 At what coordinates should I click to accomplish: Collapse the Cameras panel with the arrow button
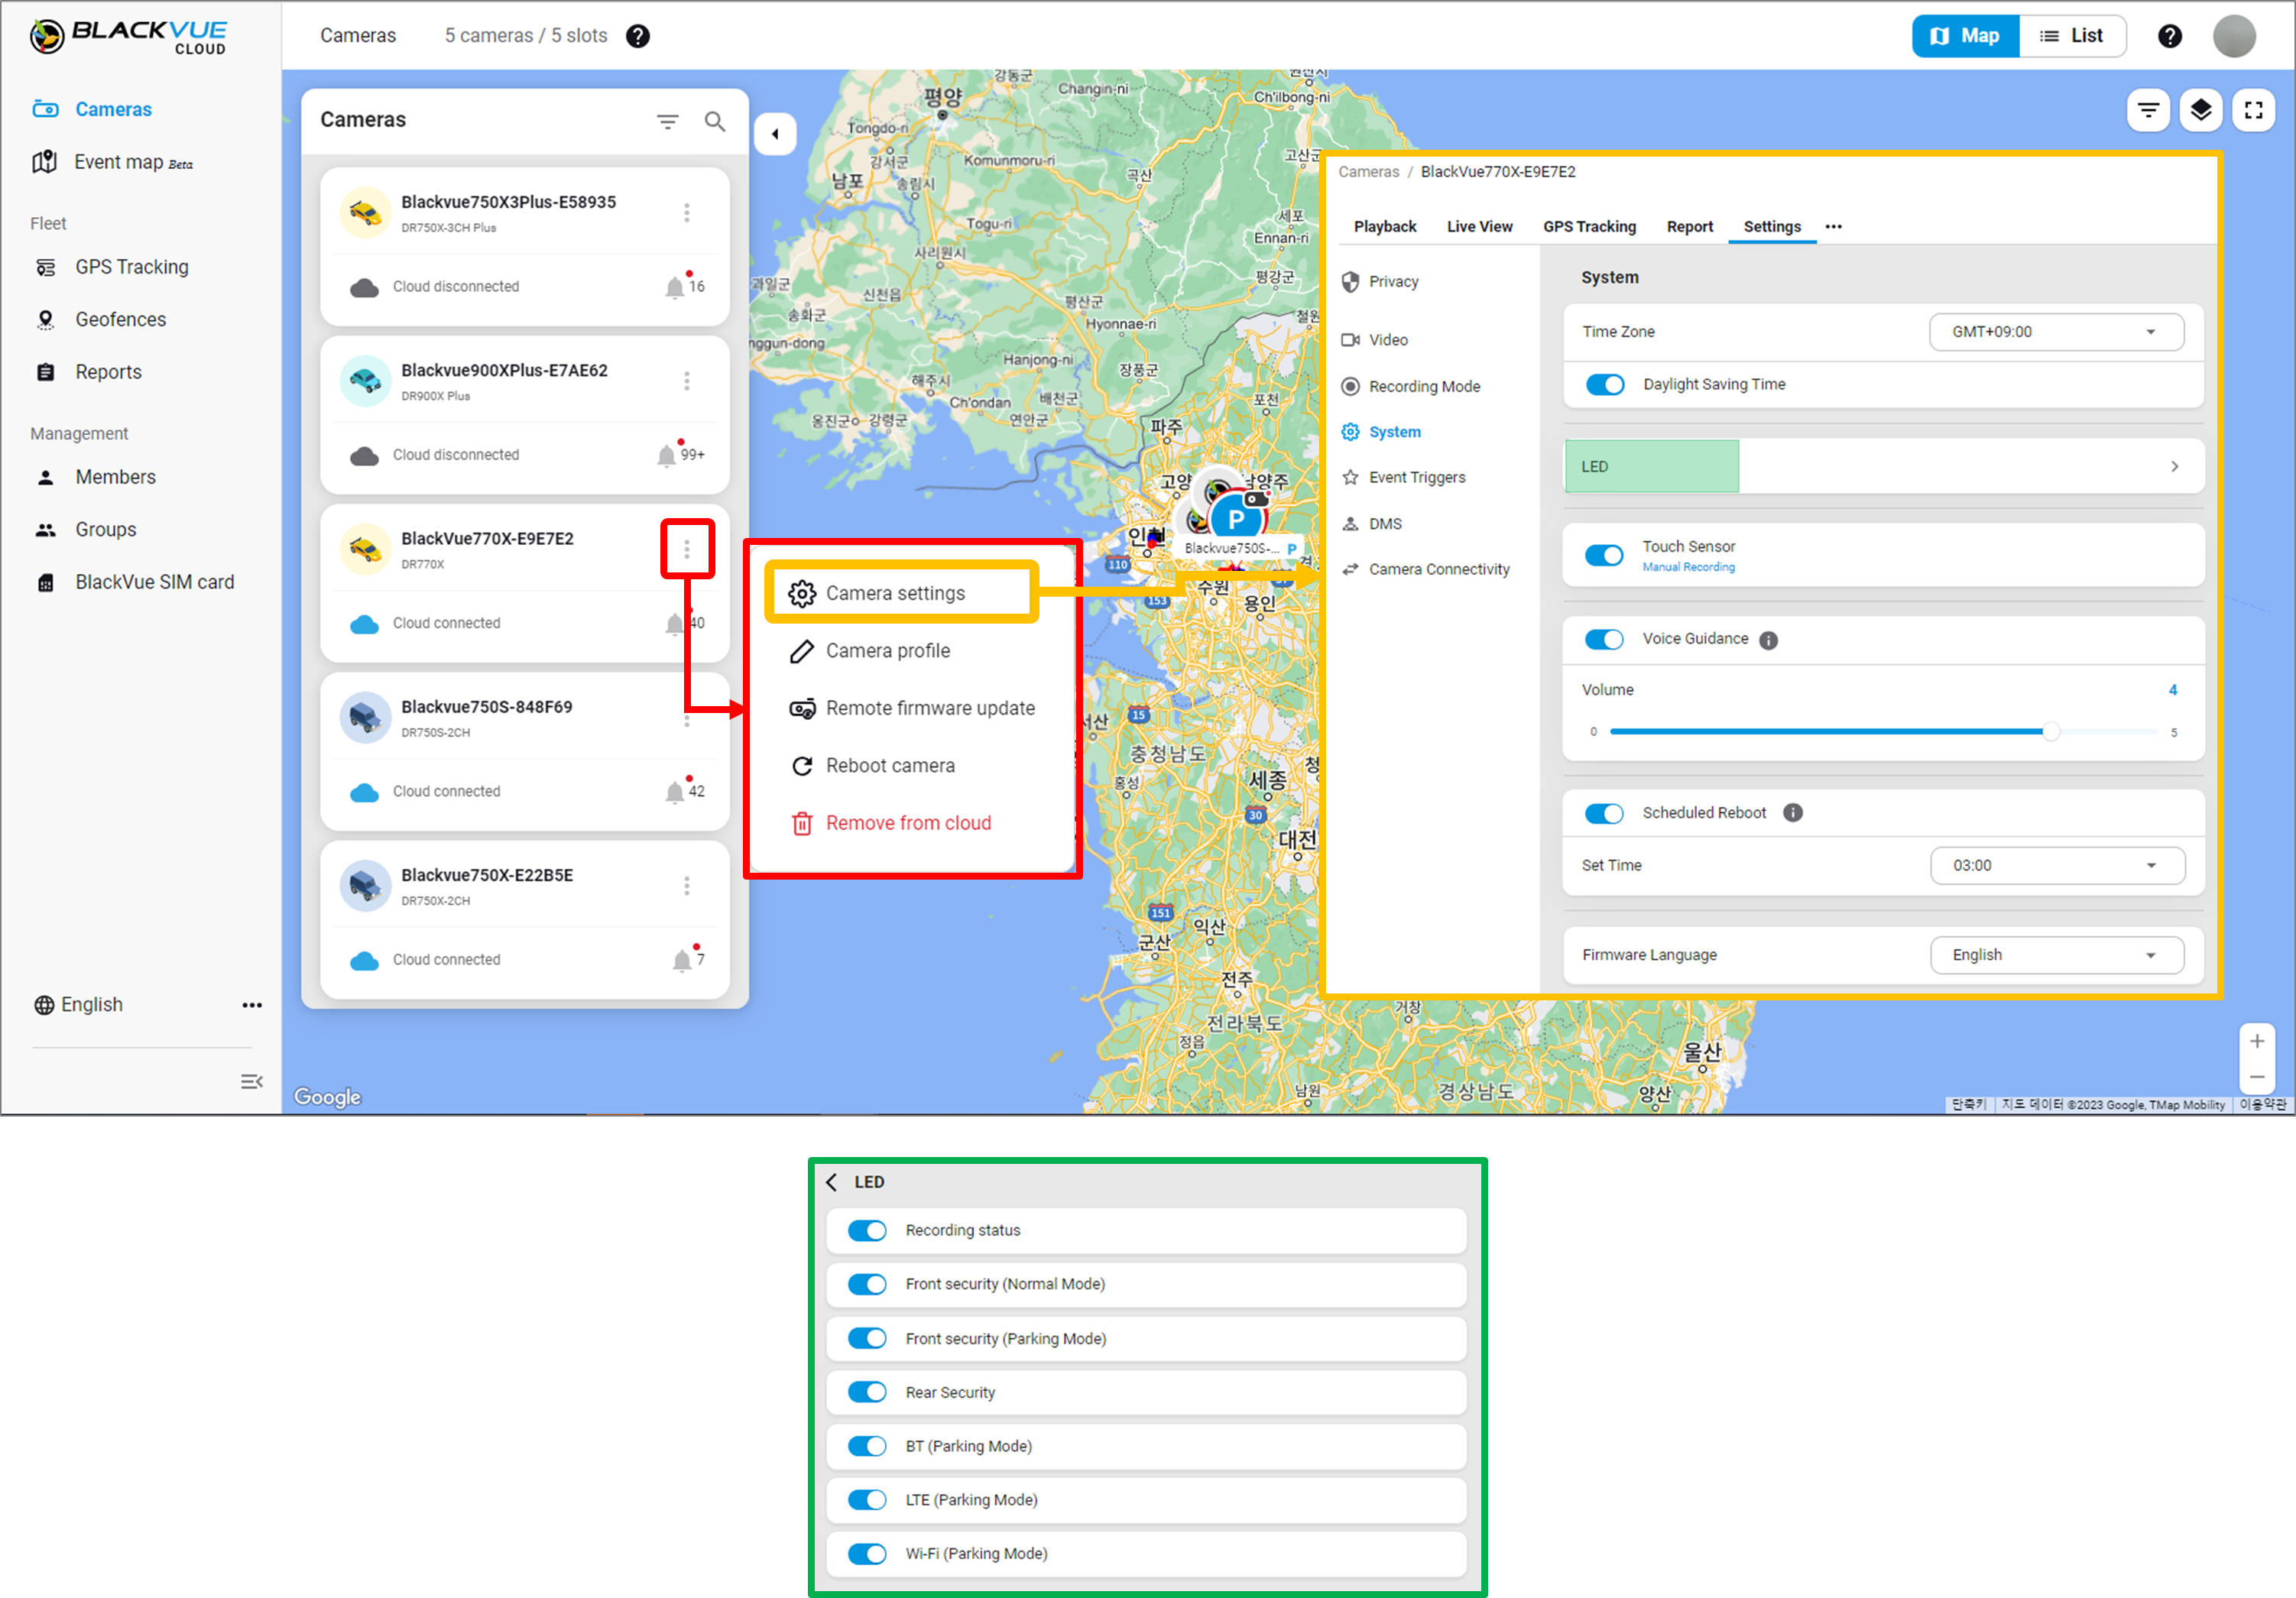(775, 134)
